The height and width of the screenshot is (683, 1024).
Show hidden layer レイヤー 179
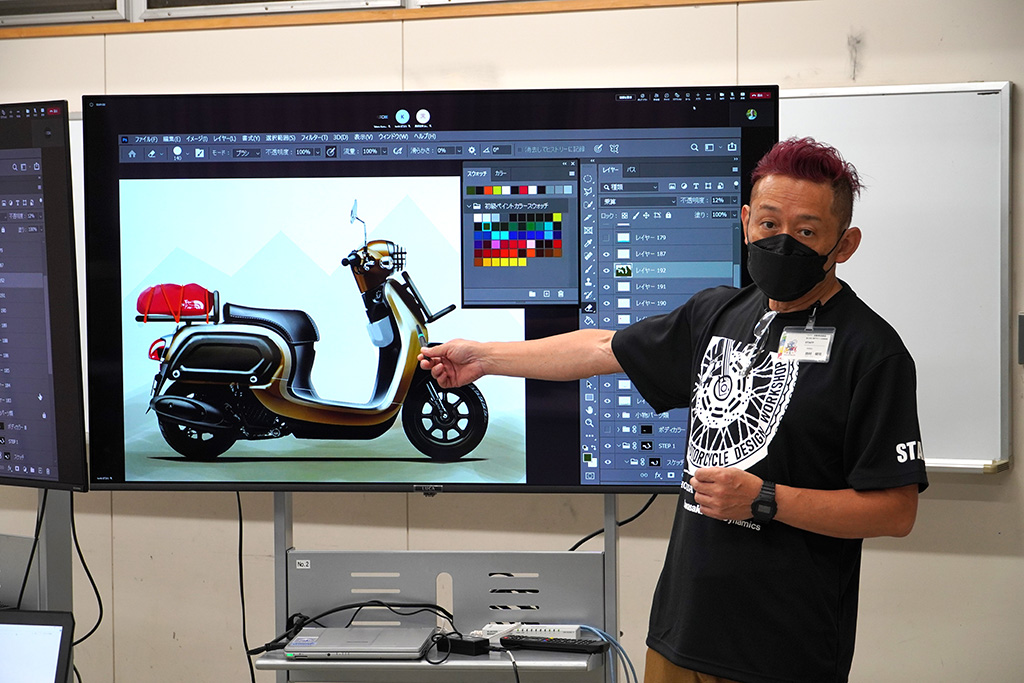point(606,238)
